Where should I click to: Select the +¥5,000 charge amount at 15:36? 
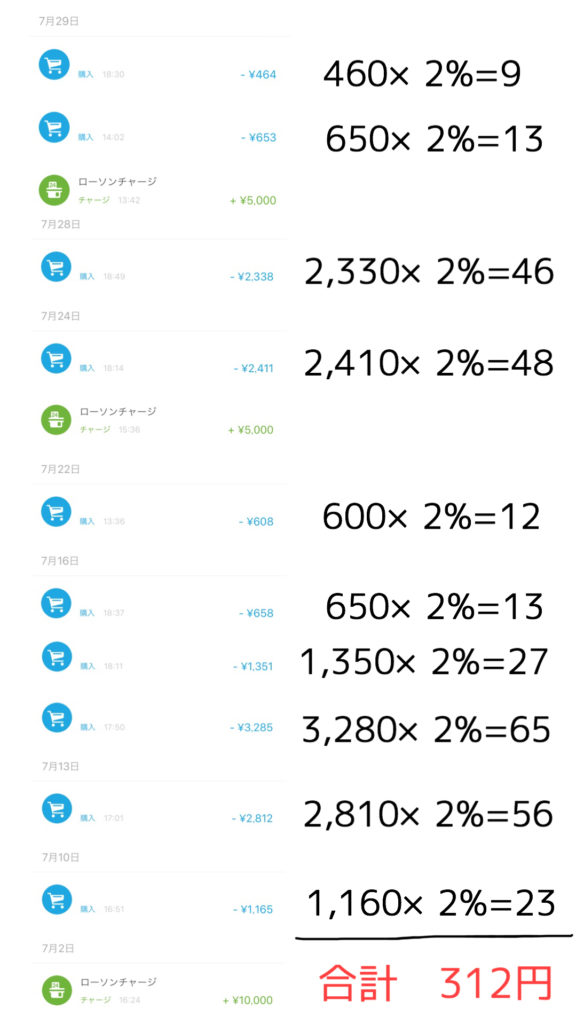point(251,430)
